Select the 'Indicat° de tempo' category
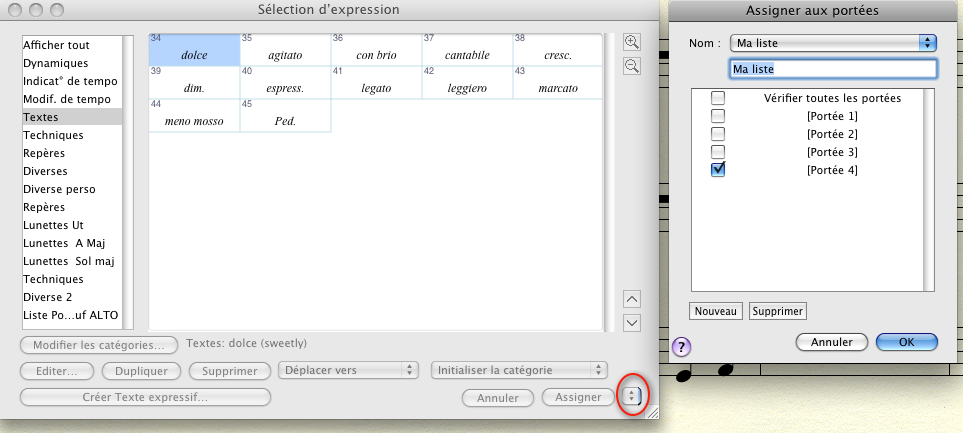The height and width of the screenshot is (433, 963). [x=70, y=81]
